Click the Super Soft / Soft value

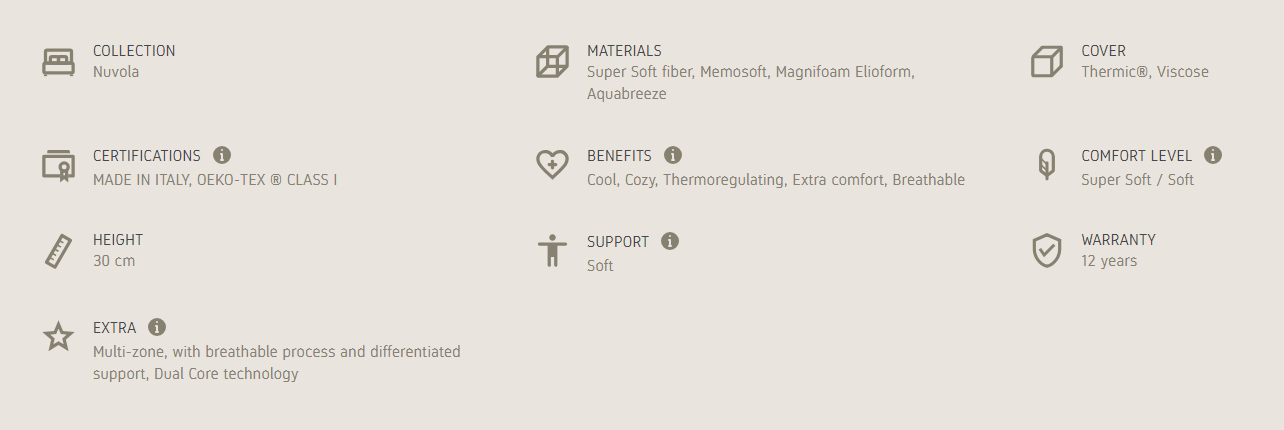[x=1137, y=180]
